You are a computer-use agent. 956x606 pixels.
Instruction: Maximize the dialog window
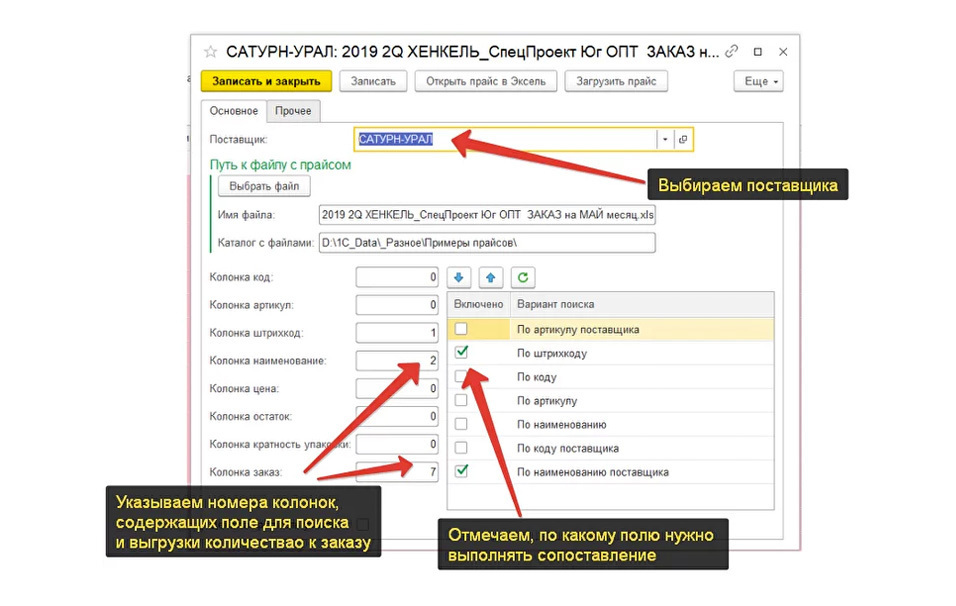pyautogui.click(x=758, y=52)
